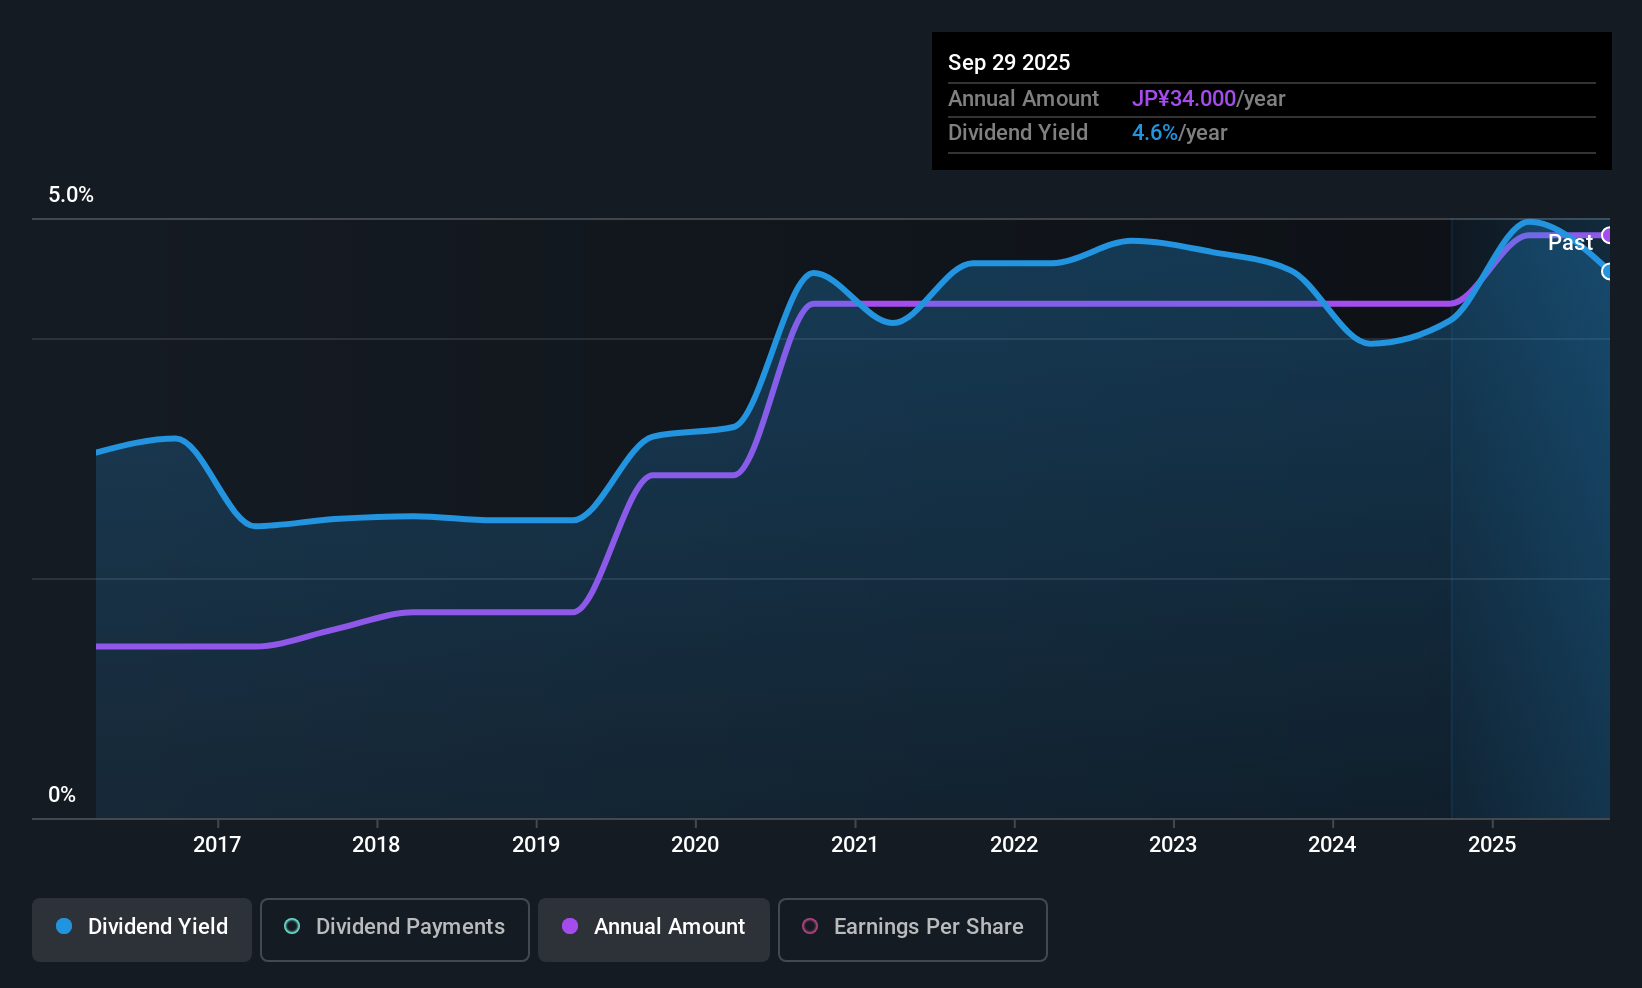Enable the Dividend Payments series
The height and width of the screenshot is (988, 1642).
(x=395, y=927)
